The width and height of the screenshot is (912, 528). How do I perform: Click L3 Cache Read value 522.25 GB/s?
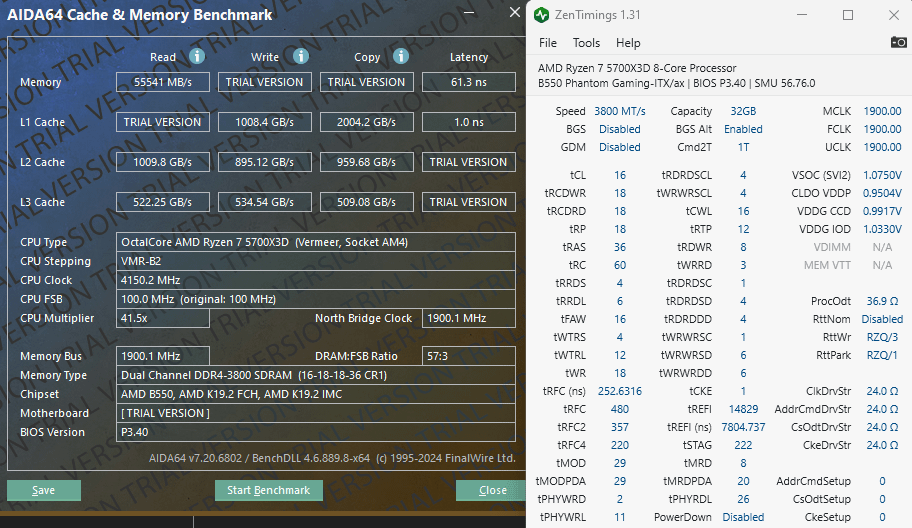(x=163, y=202)
